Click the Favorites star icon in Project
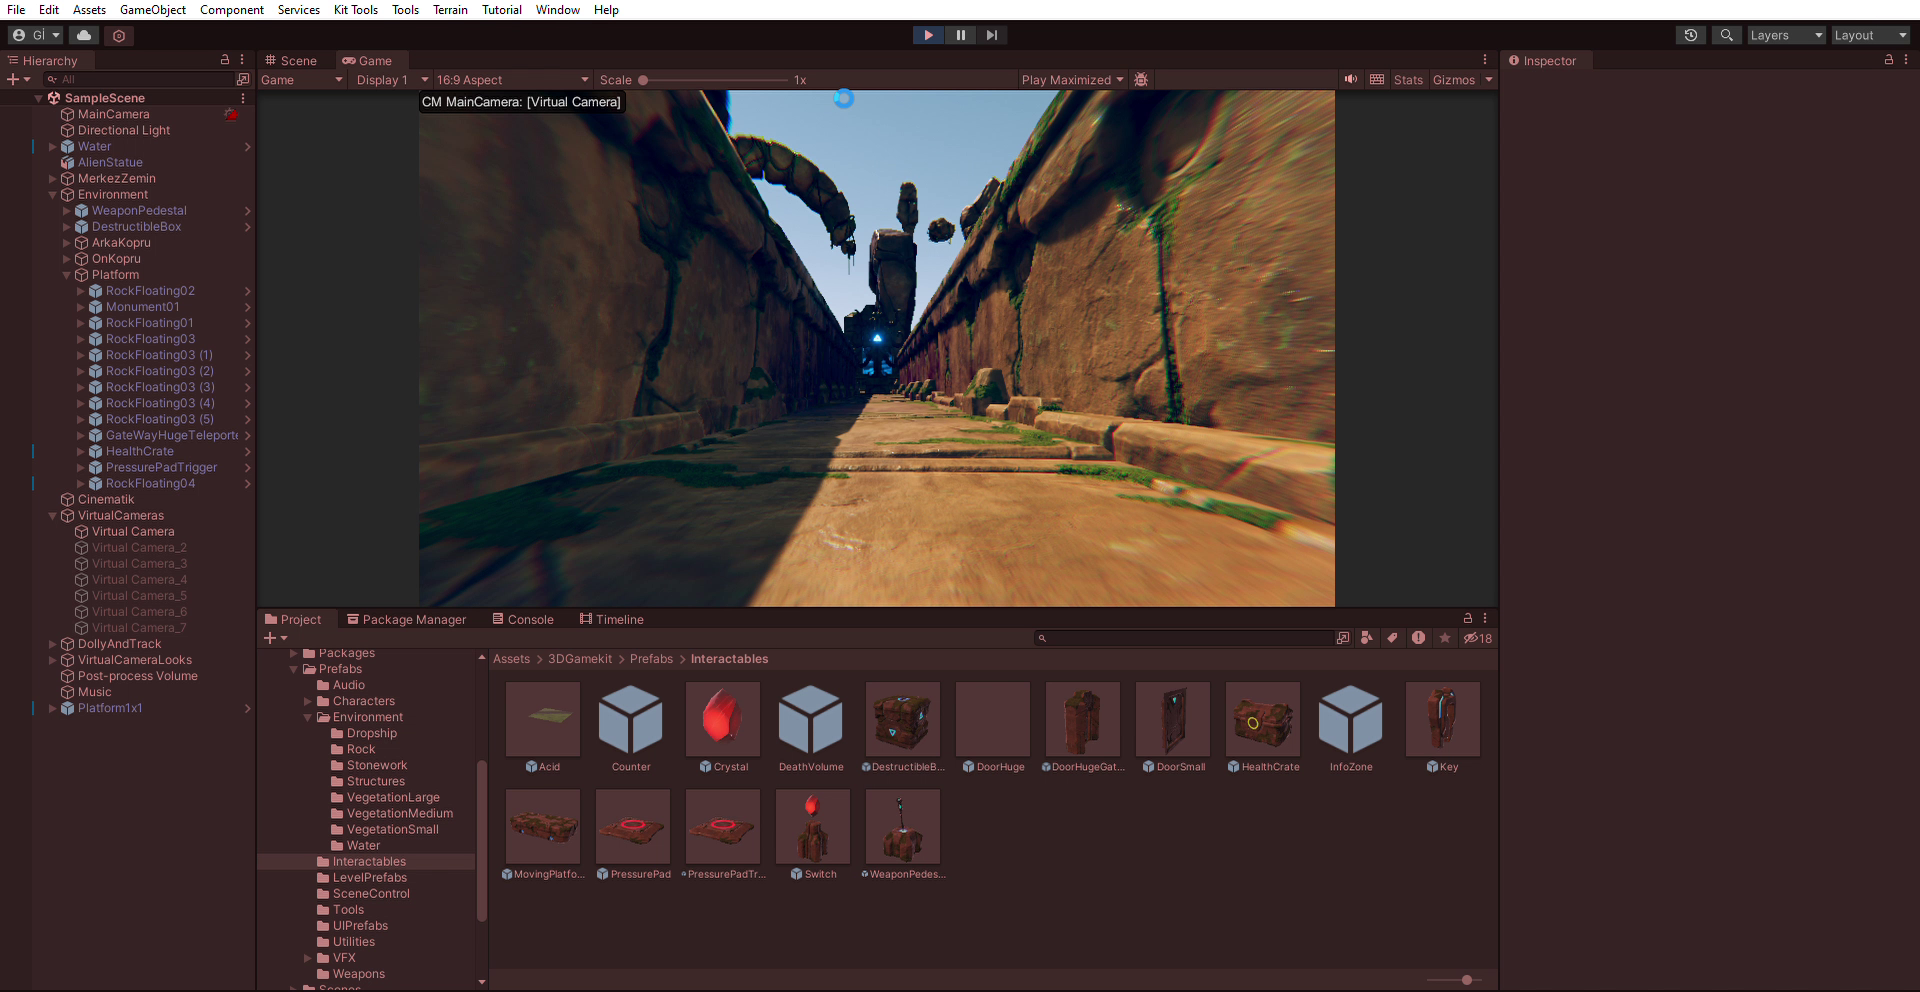The height and width of the screenshot is (992, 1920). point(1444,638)
